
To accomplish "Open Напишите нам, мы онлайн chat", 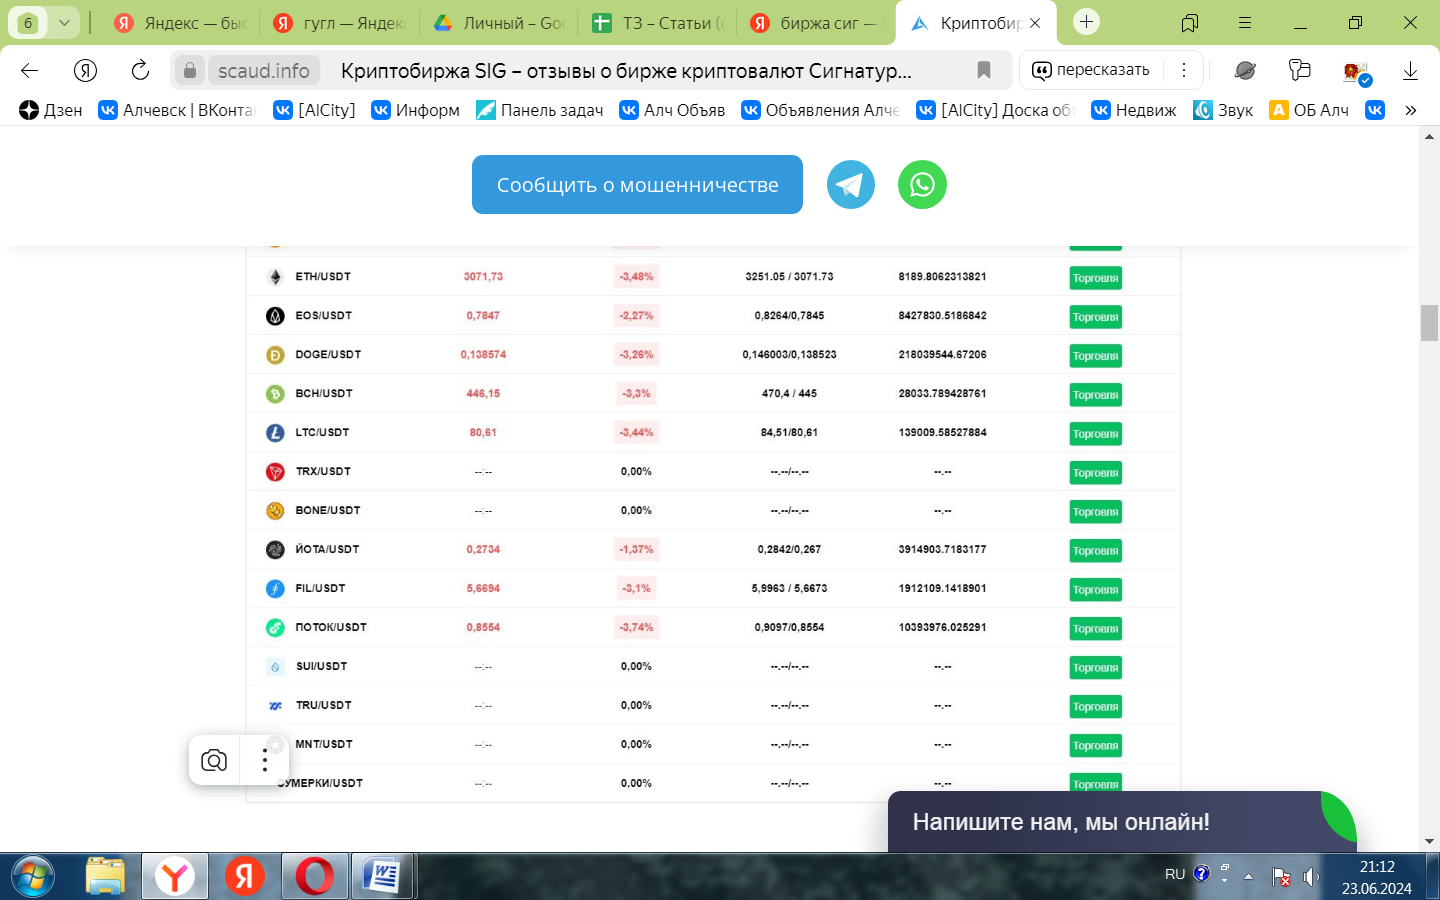I will click(1121, 822).
